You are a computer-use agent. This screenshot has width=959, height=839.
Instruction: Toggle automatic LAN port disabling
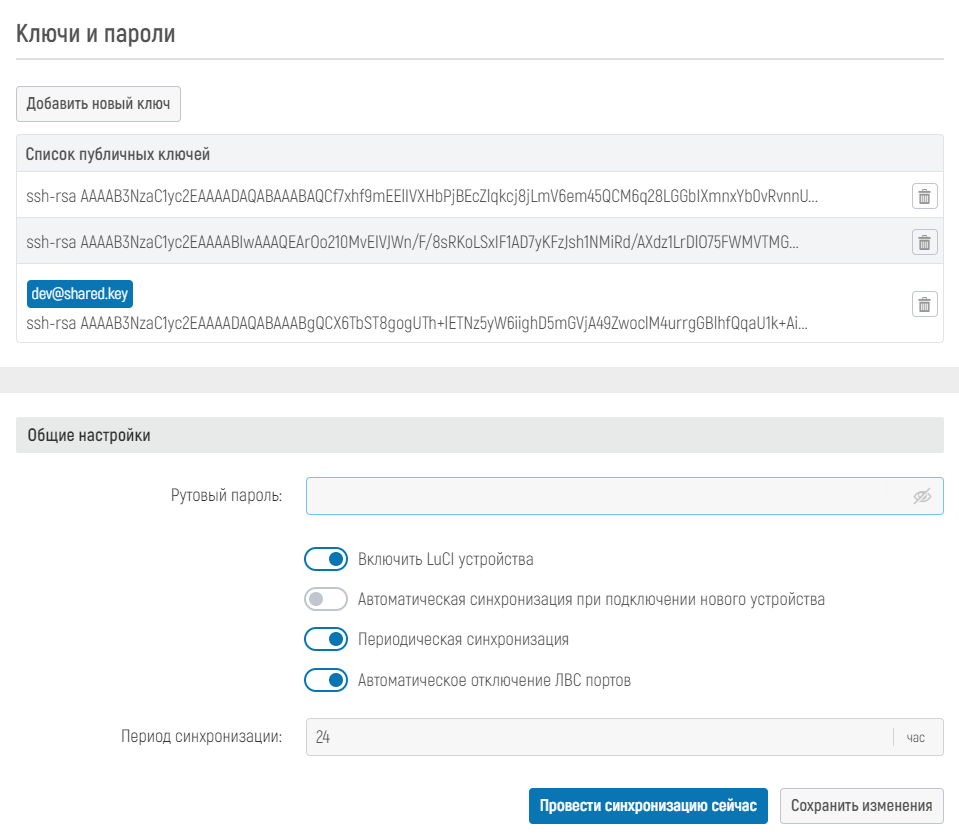point(326,681)
